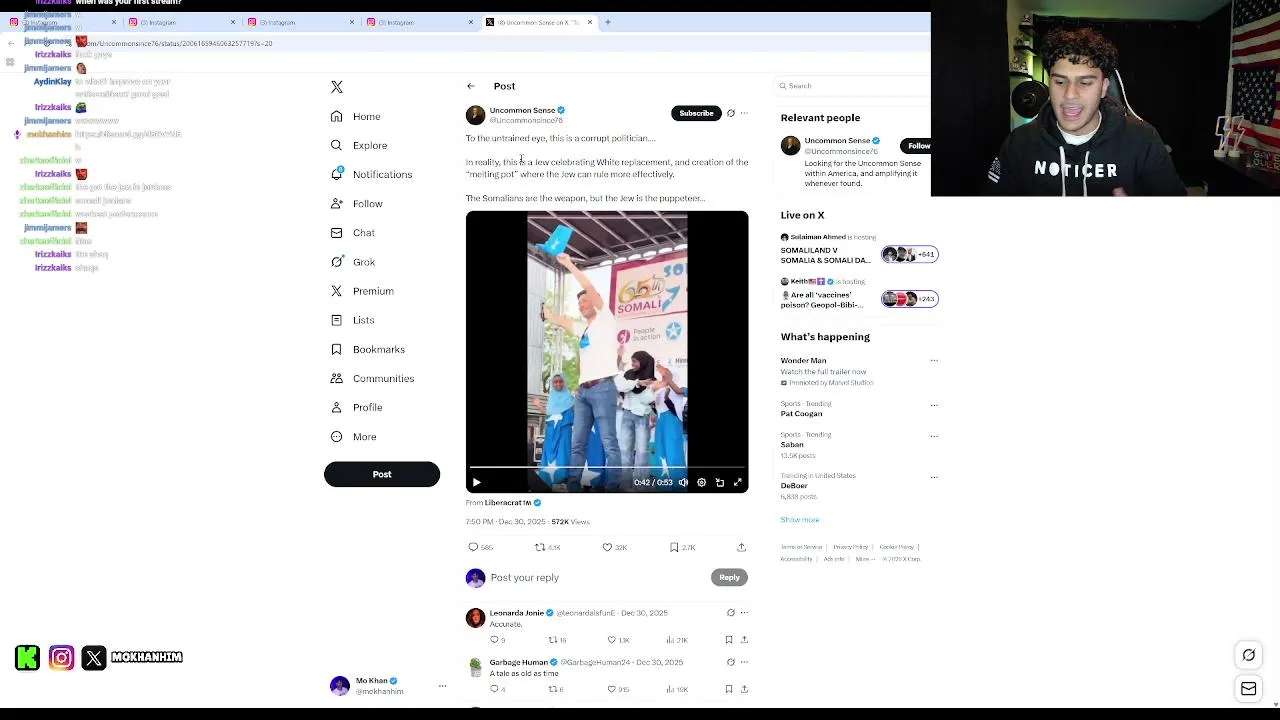Open the main post's three-dot menu
This screenshot has width=1280, height=720.
[744, 113]
